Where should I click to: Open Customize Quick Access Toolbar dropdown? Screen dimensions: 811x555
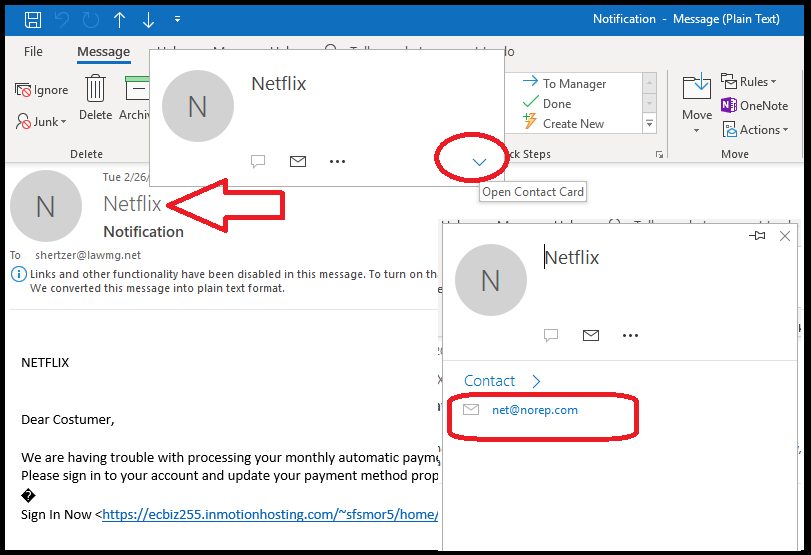pyautogui.click(x=177, y=20)
